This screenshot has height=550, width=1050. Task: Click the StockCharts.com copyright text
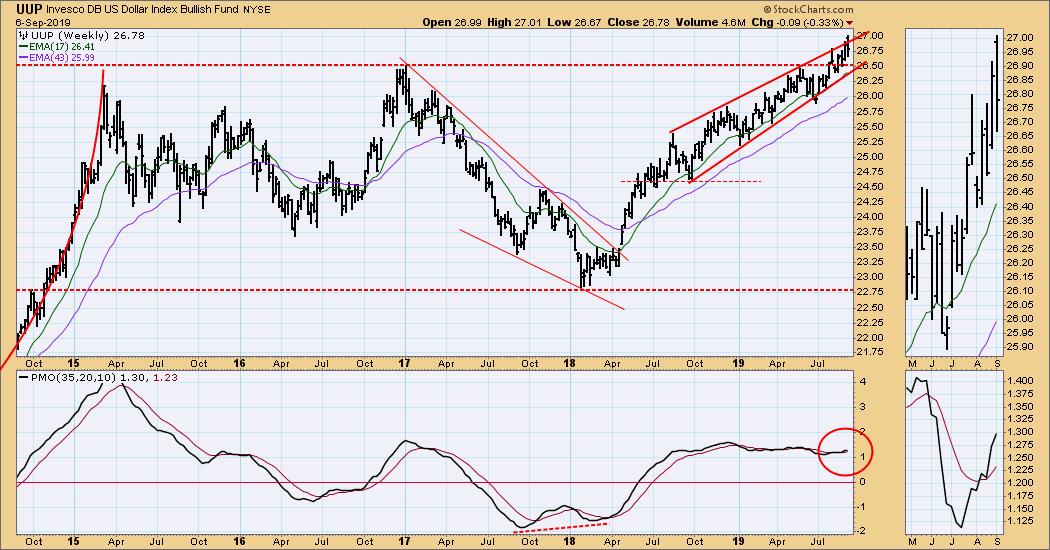click(x=809, y=9)
